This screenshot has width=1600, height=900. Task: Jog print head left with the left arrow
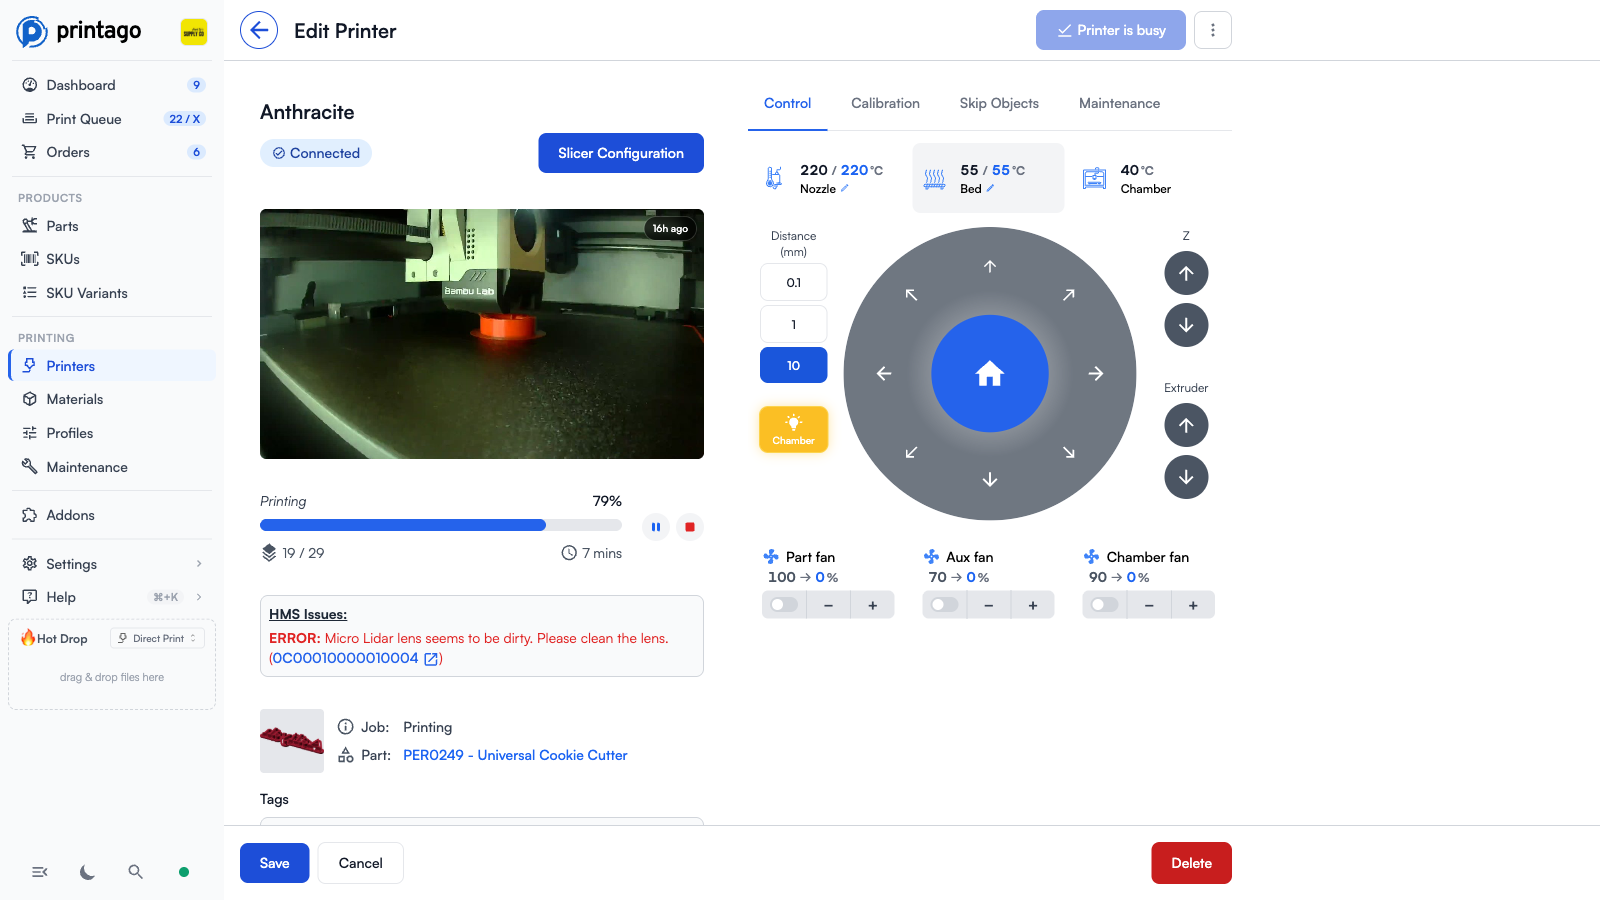pos(884,373)
